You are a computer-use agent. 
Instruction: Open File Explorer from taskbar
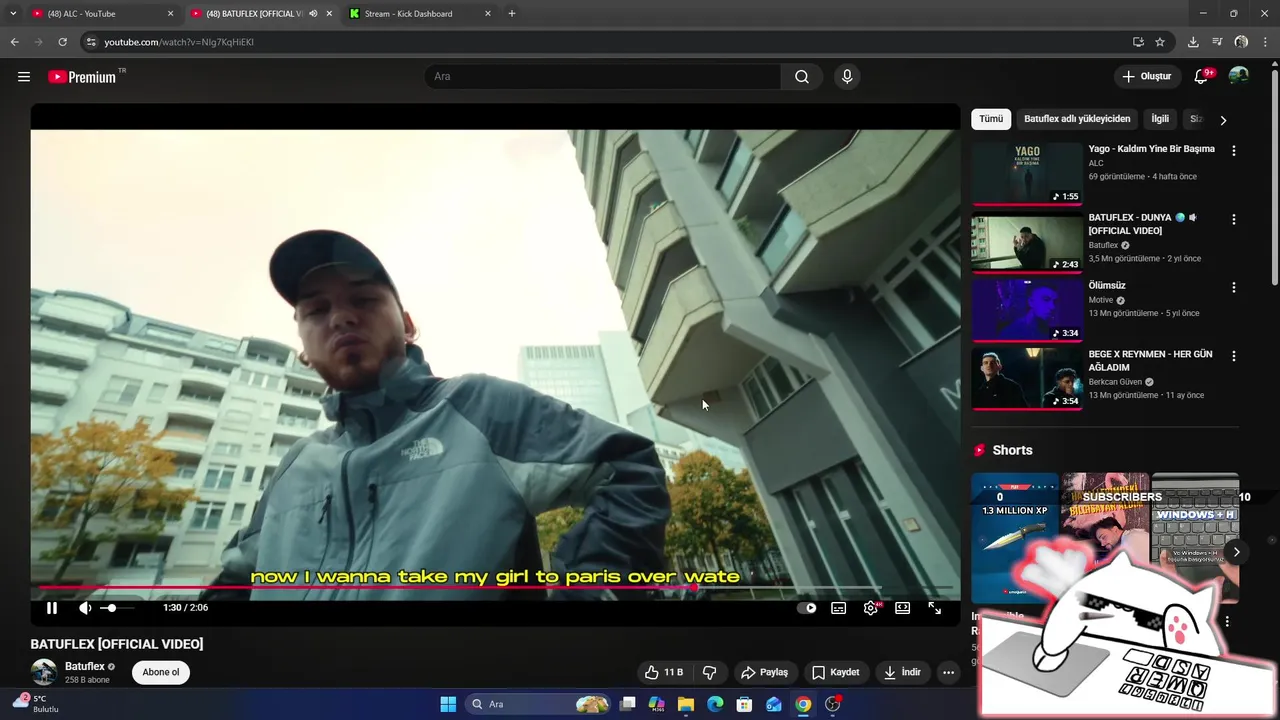tap(686, 704)
